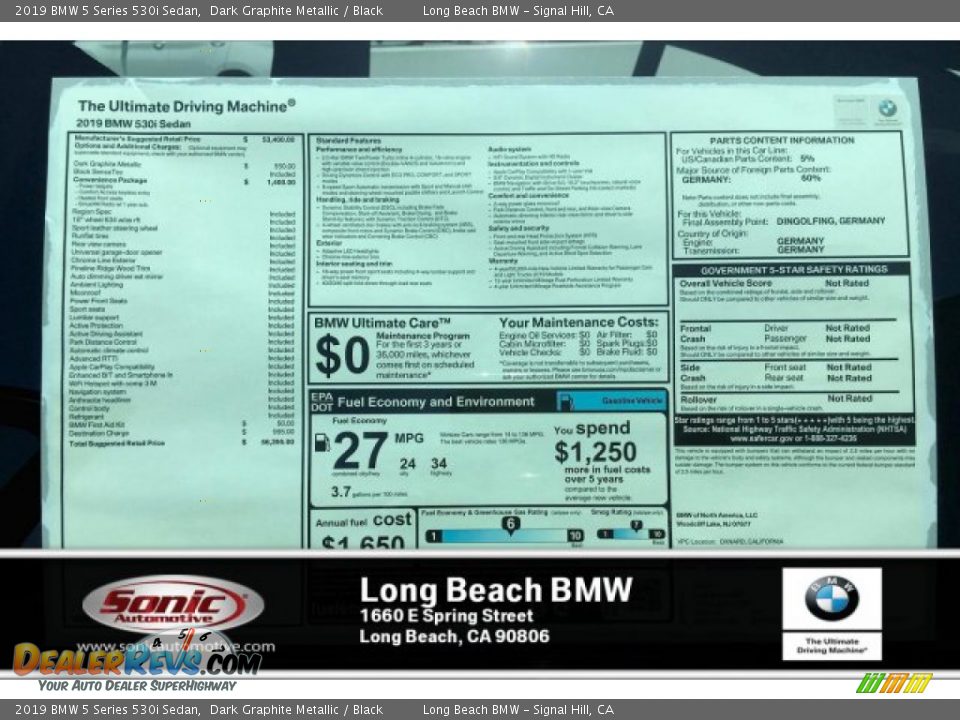The height and width of the screenshot is (720, 960).
Task: Click the BMW roundel logo on the window sticker
Action: pyautogui.click(x=887, y=109)
